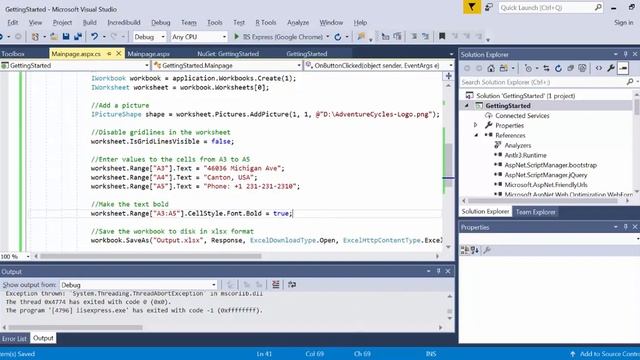
Task: Open Properties wrench icon in Solution Explorer
Action: 611,68
